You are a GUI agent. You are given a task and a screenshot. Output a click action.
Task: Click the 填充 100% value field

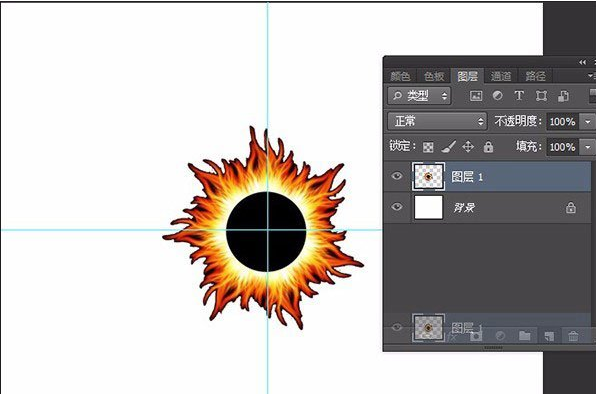(563, 147)
